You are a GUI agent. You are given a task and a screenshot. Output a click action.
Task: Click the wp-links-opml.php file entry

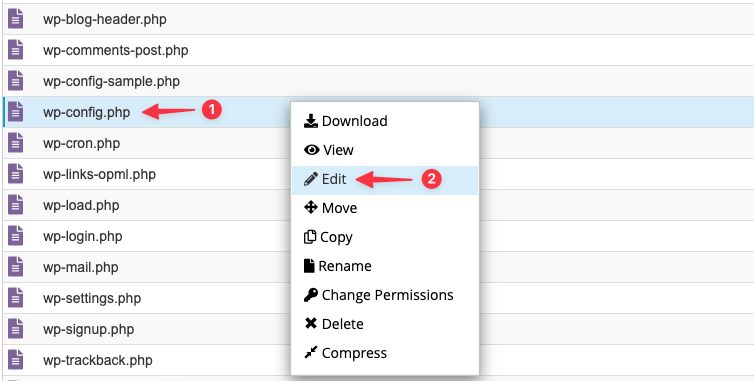click(99, 174)
